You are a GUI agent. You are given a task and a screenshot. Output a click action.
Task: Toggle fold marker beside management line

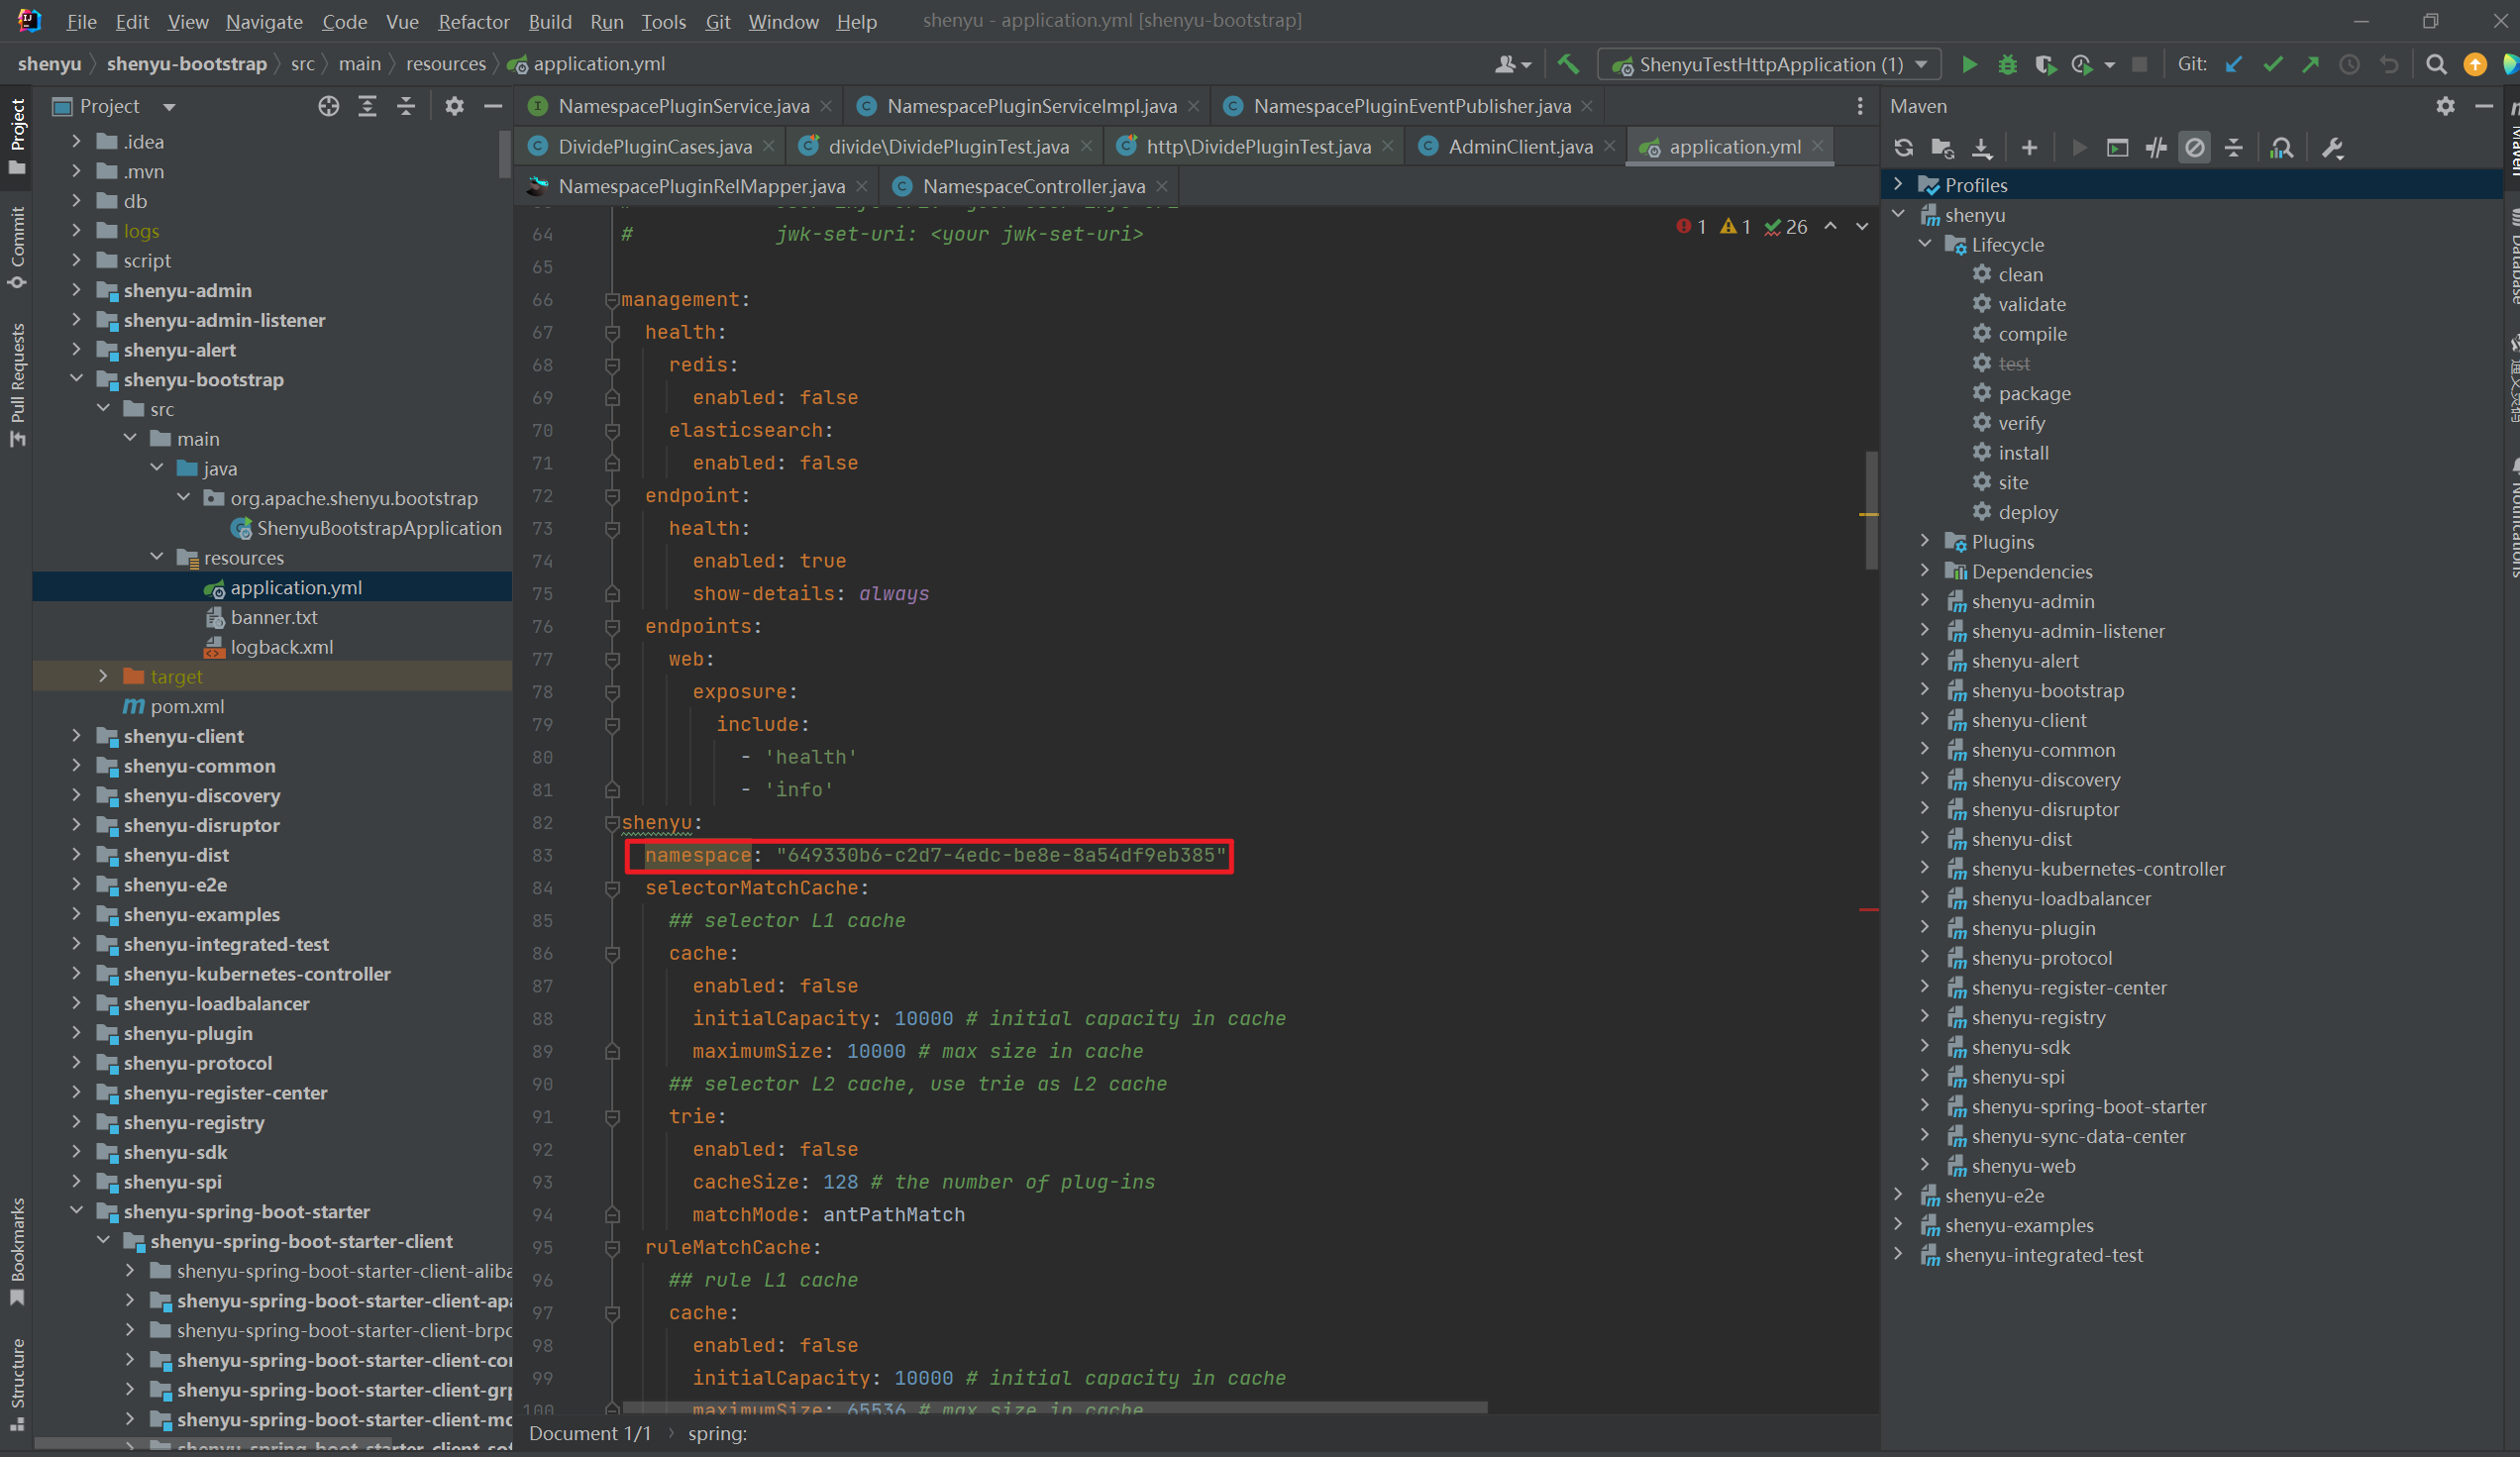coord(612,300)
